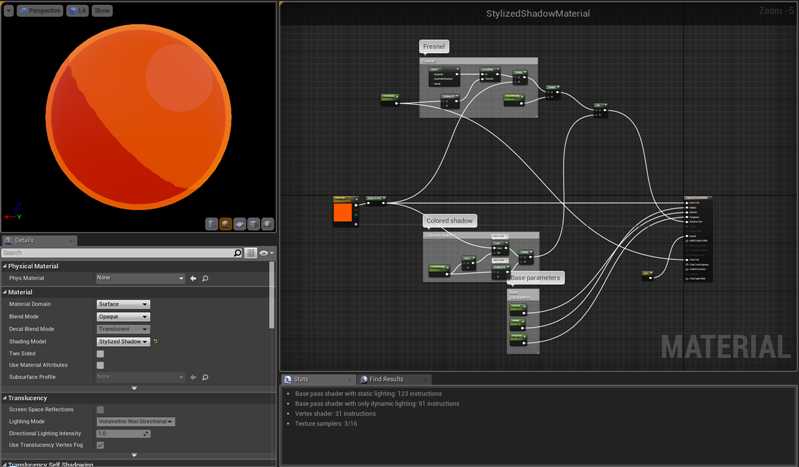Viewport: 799px width, 467px height.
Task: Select the node right of the orange color node
Action: click(x=376, y=201)
